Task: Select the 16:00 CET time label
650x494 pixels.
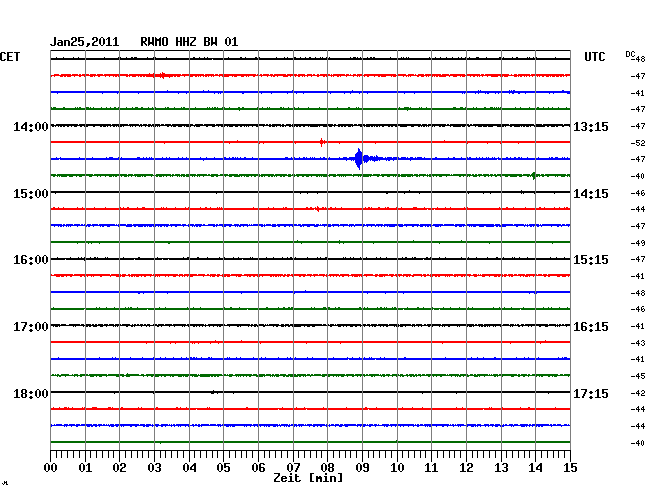Action: click(x=31, y=260)
